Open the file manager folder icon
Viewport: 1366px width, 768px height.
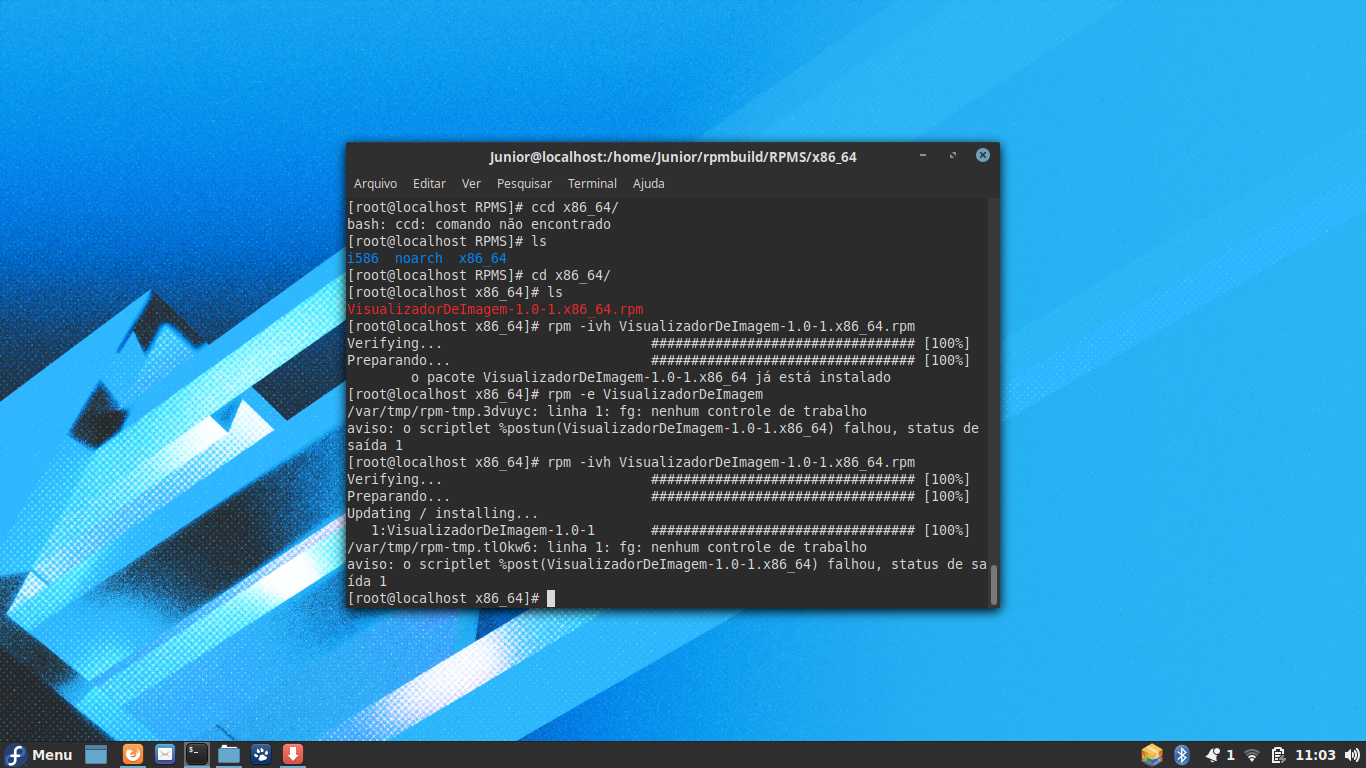click(229, 754)
